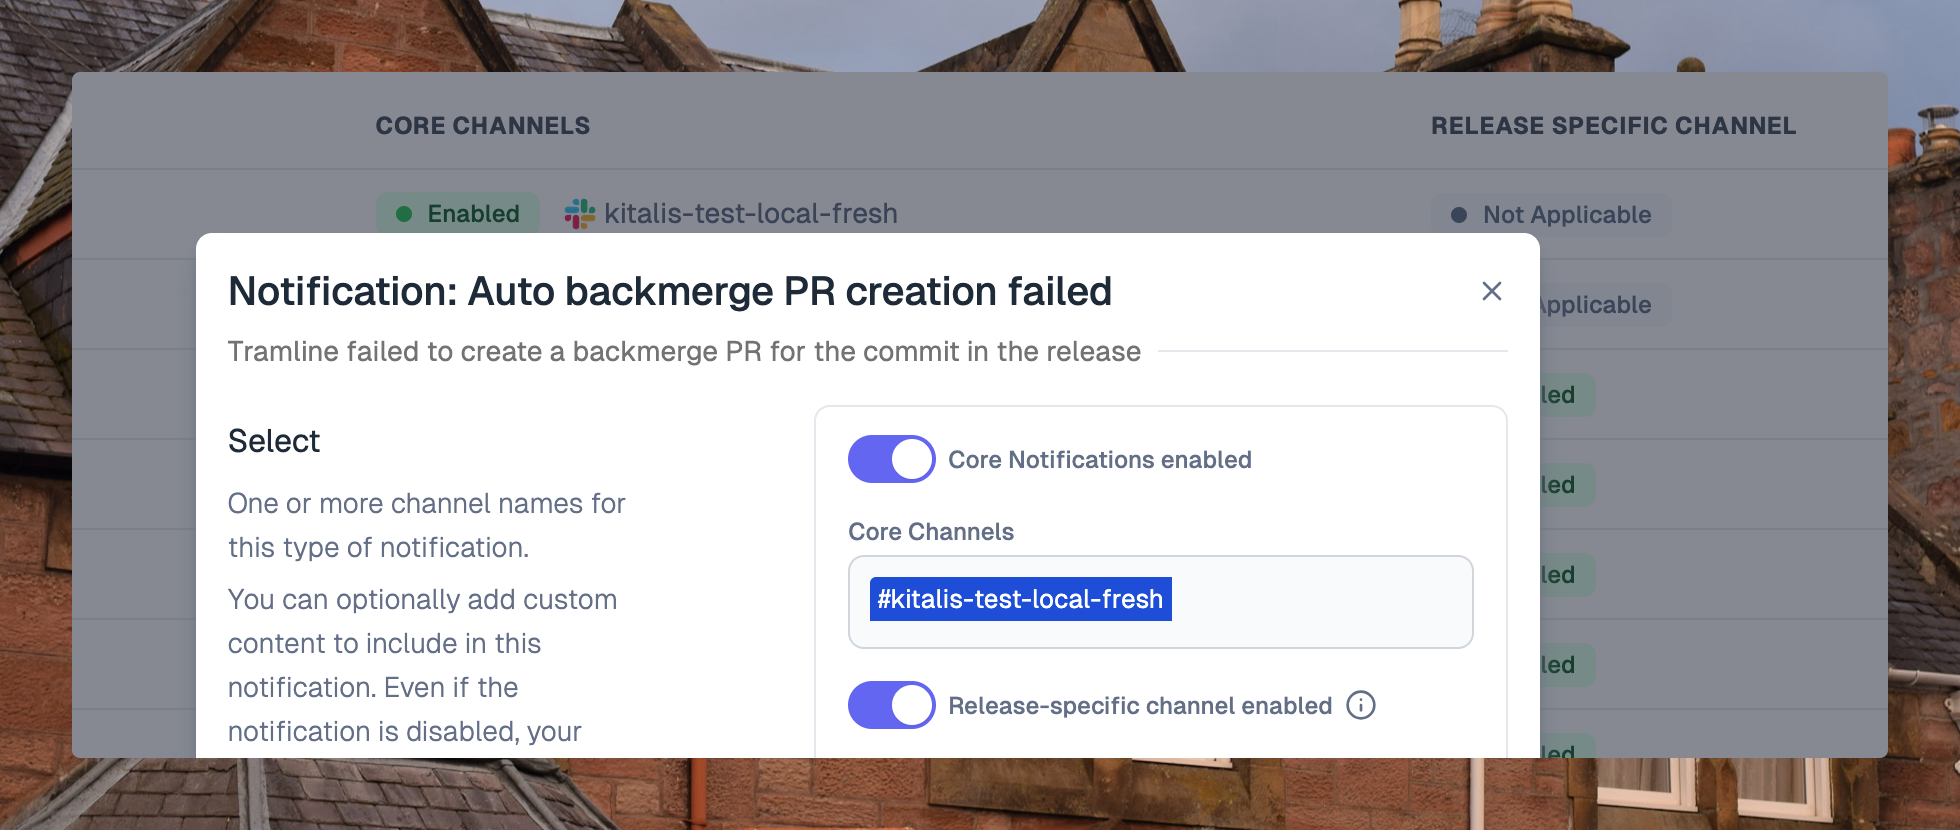Viewport: 1960px width, 830px height.
Task: Click the first Not Applicable badge
Action: tap(1551, 215)
